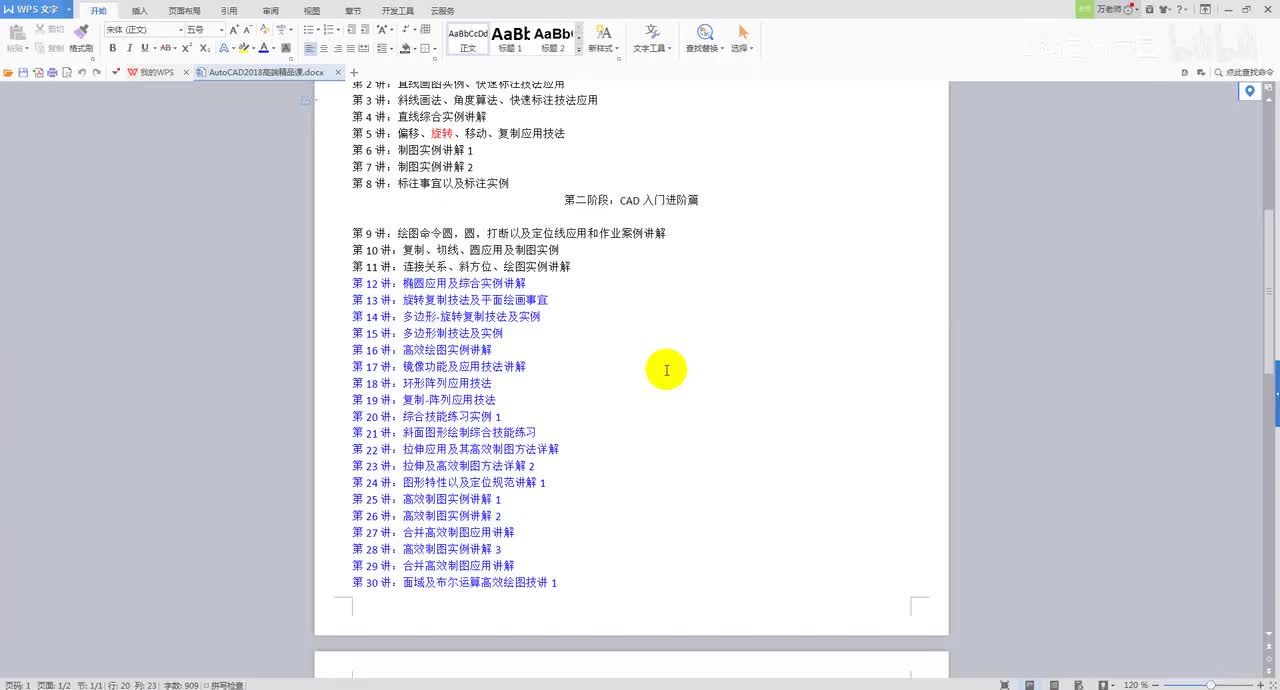The height and width of the screenshot is (690, 1280).
Task: Click the print icon in quick access bar
Action: click(x=52, y=72)
